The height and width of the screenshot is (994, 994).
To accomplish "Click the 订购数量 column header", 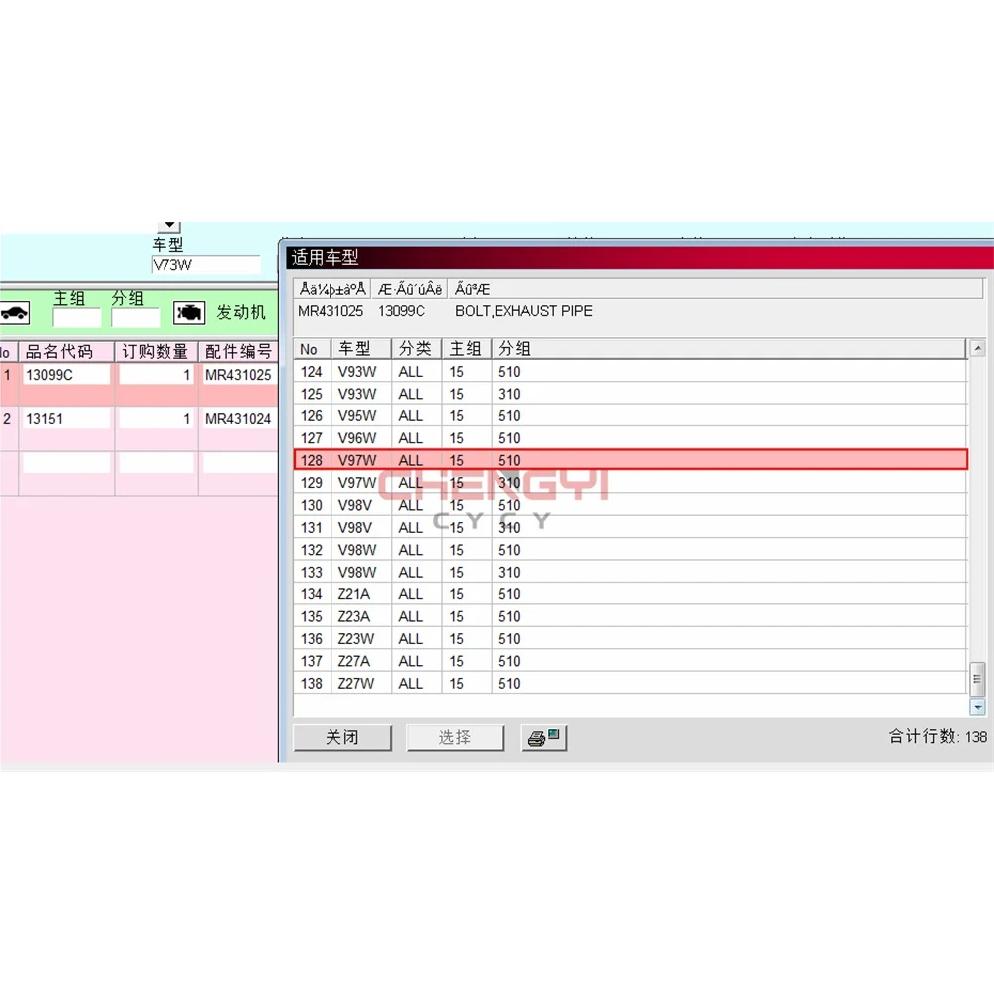I will click(156, 352).
